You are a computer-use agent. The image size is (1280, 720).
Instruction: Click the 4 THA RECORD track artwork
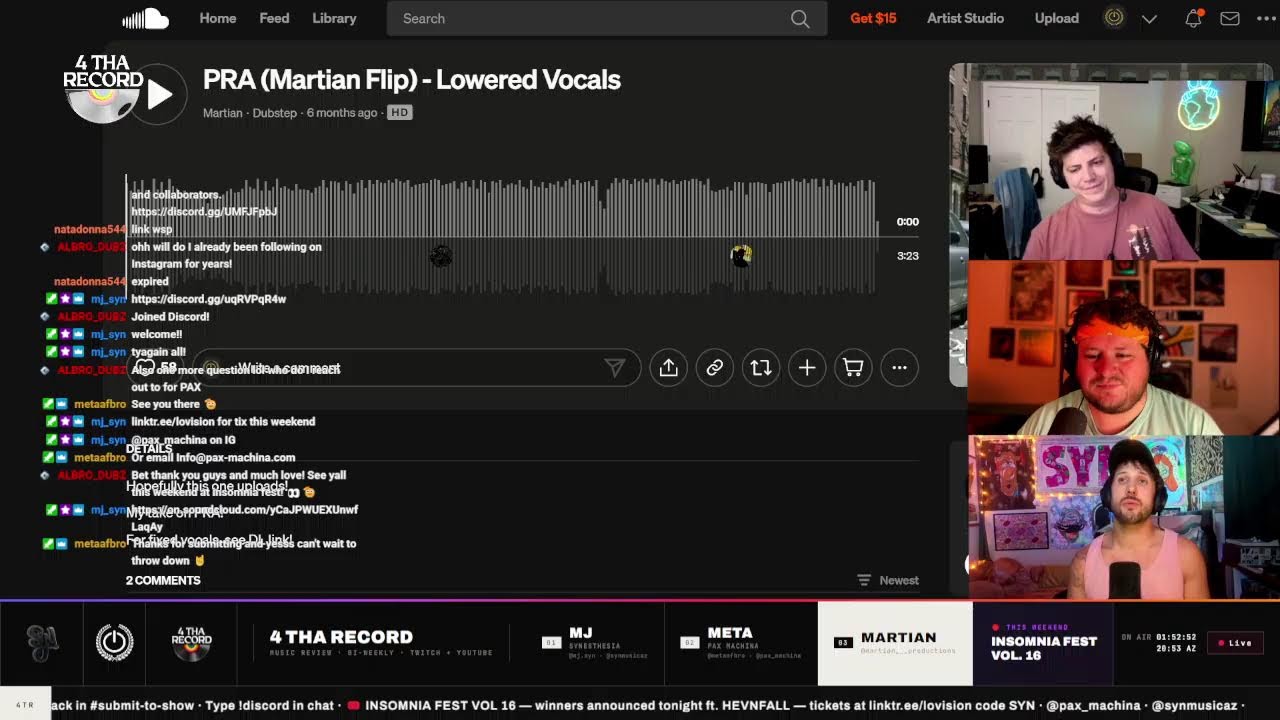point(103,90)
